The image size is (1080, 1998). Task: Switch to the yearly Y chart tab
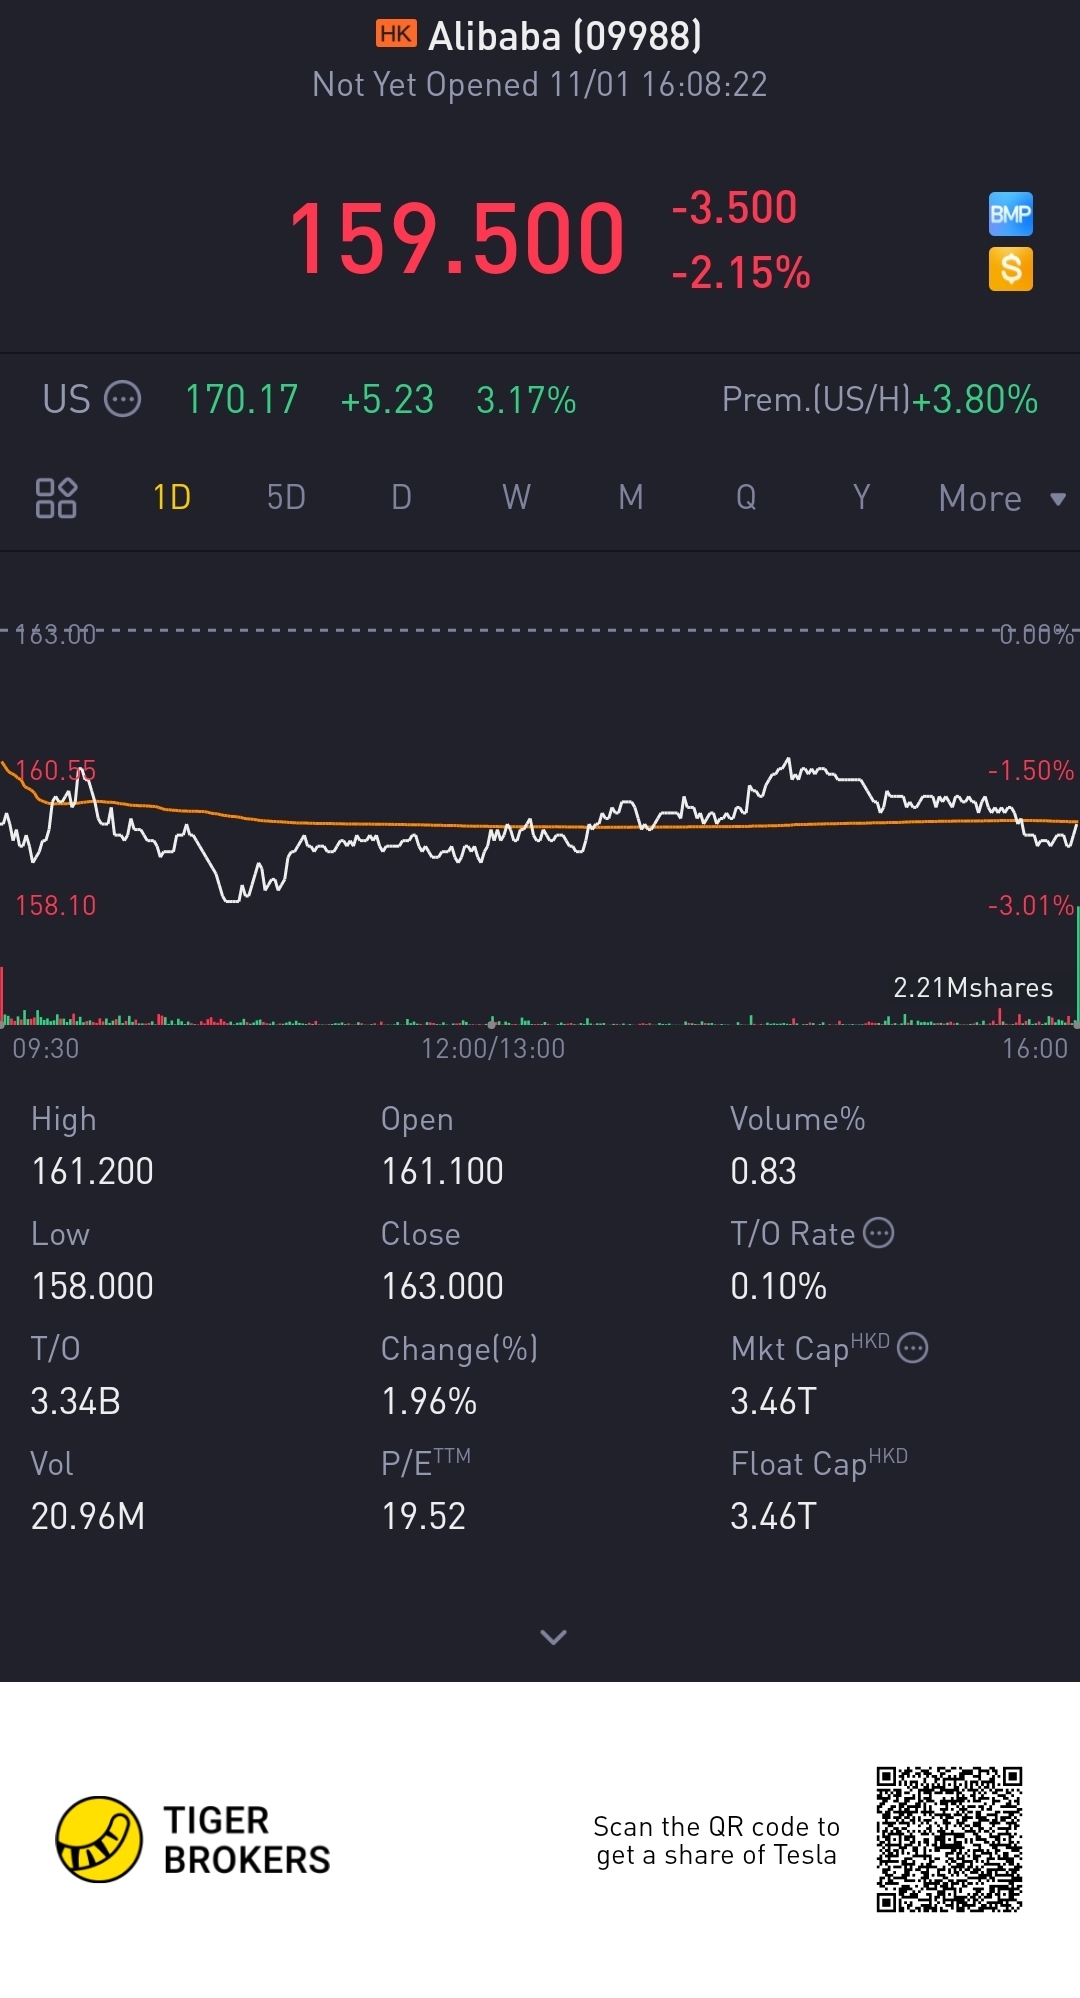(x=861, y=497)
